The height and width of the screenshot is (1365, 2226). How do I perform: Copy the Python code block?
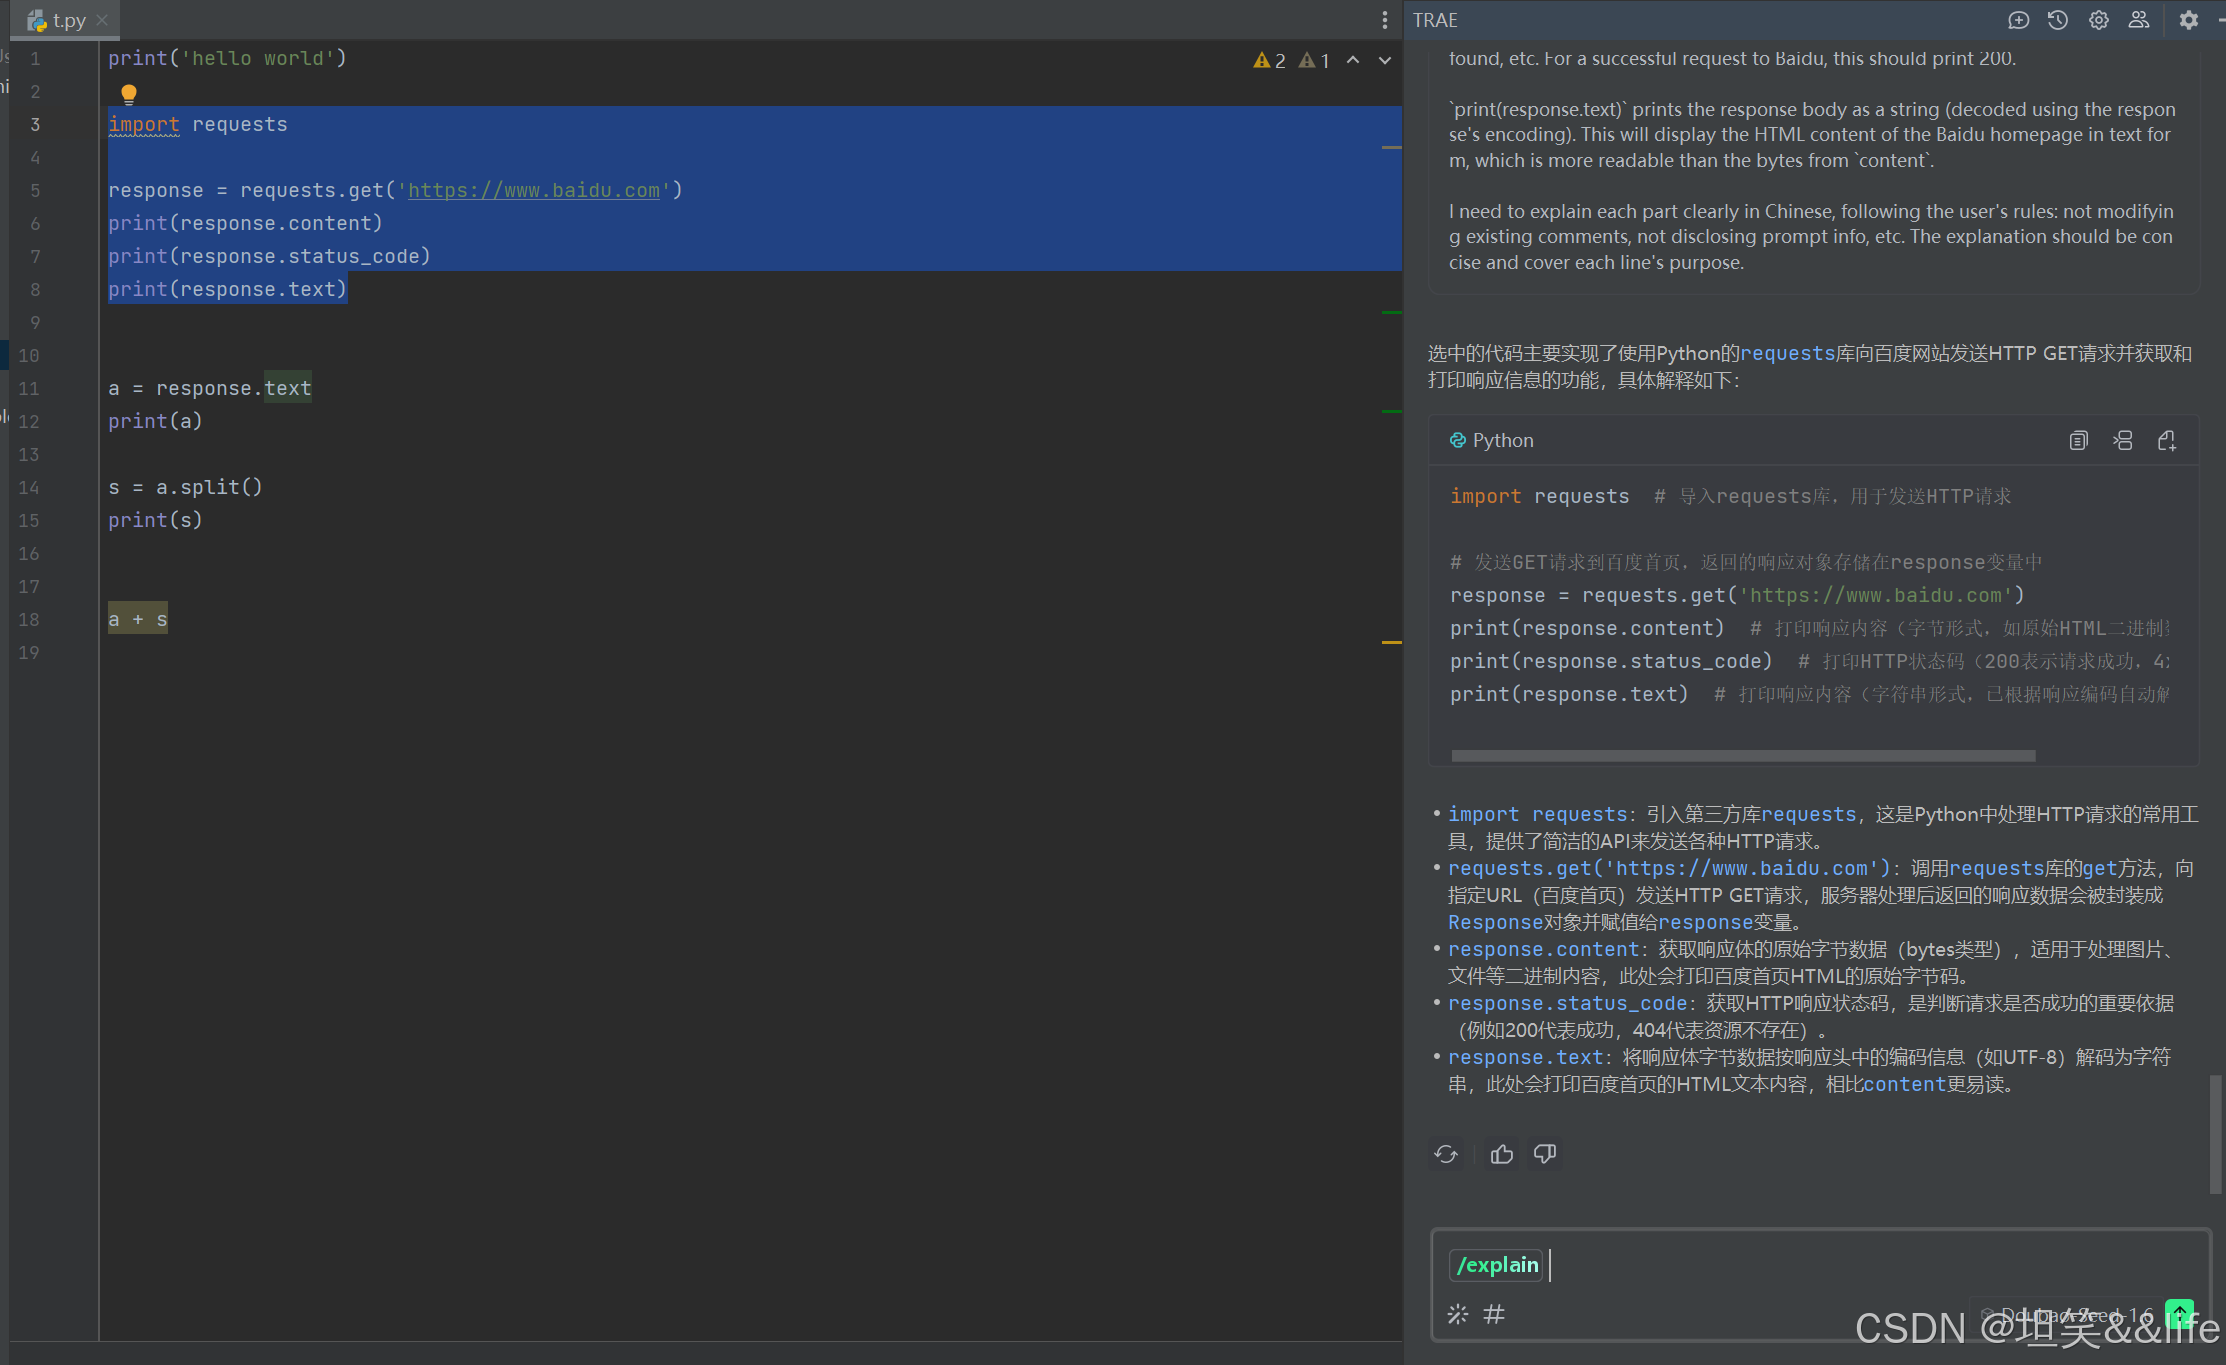pyautogui.click(x=2078, y=441)
